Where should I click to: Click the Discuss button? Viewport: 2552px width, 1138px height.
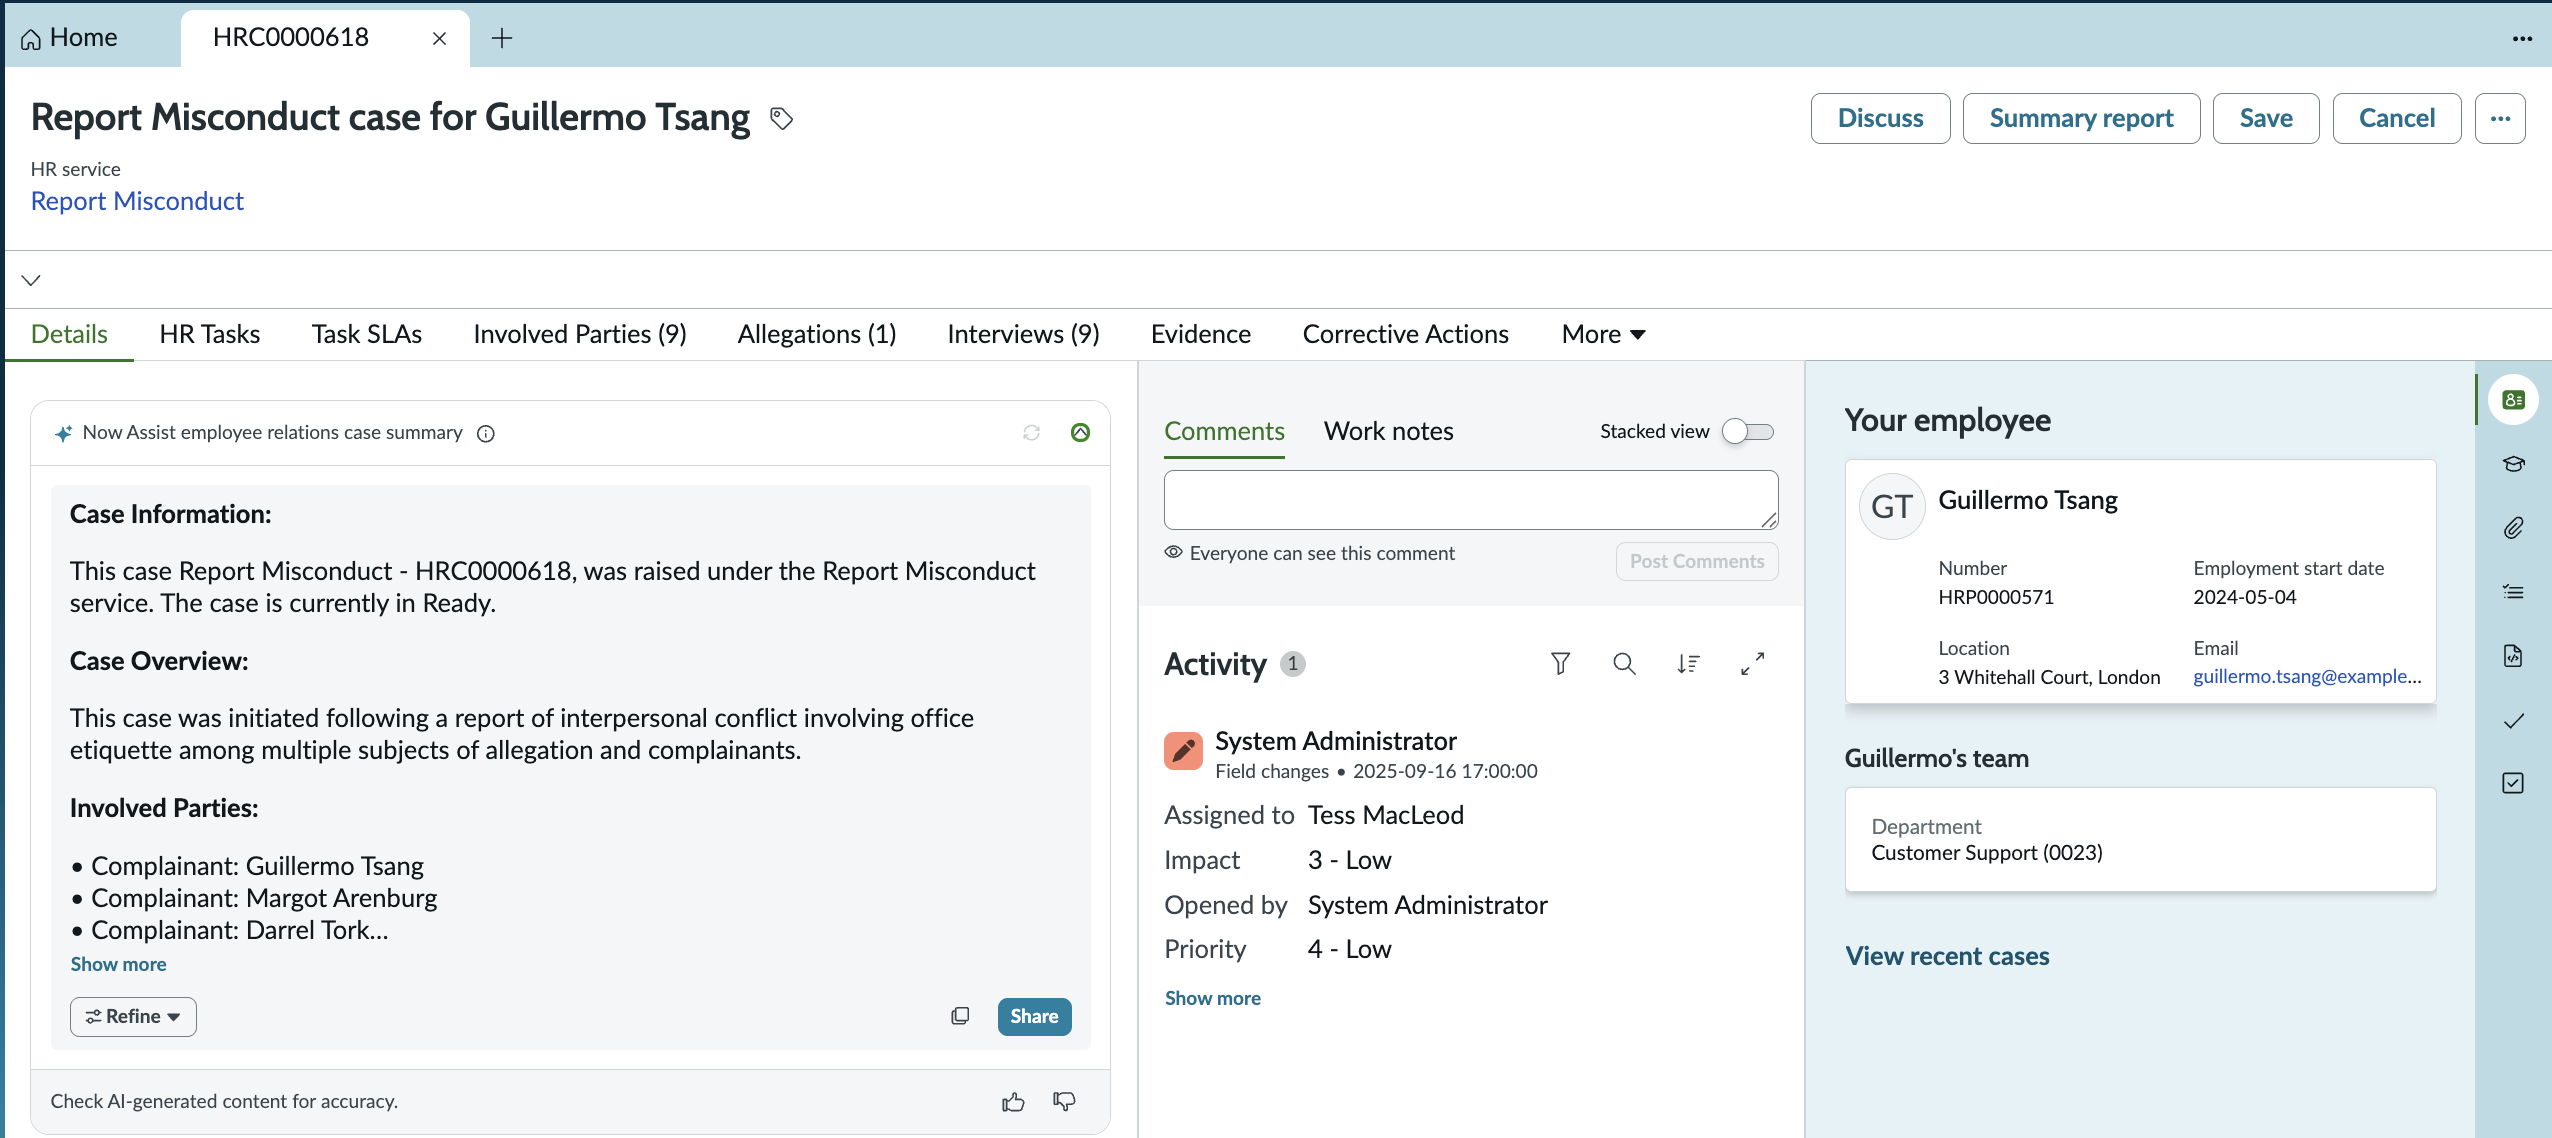coord(1880,118)
